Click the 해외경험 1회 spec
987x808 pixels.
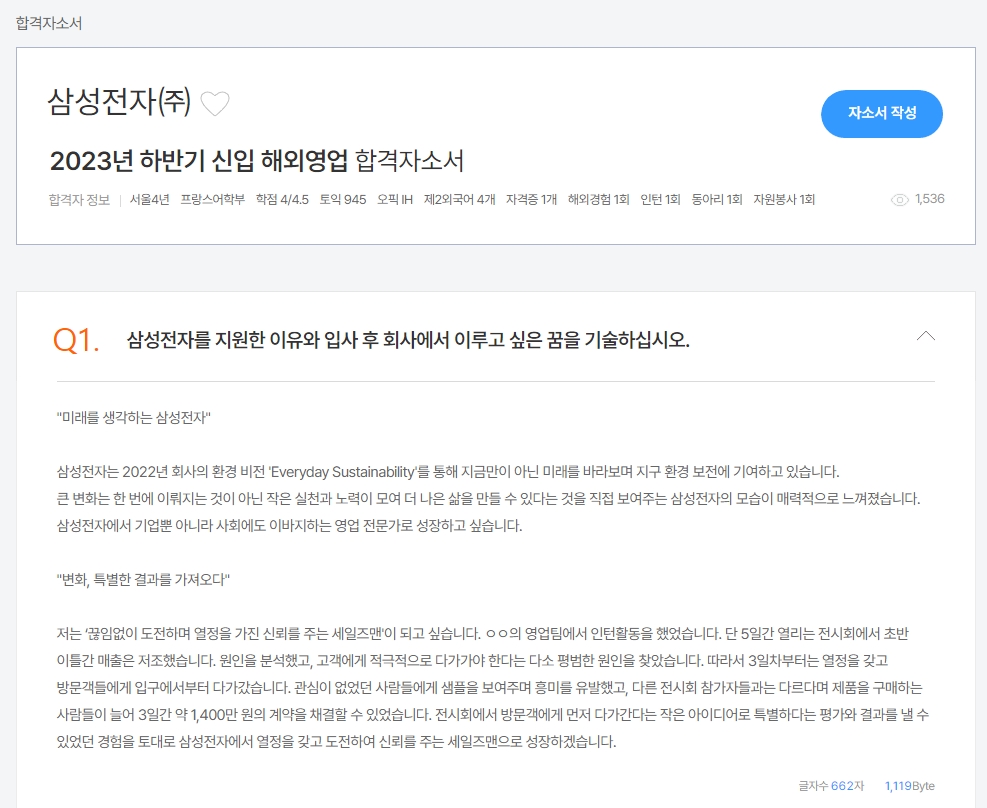599,199
